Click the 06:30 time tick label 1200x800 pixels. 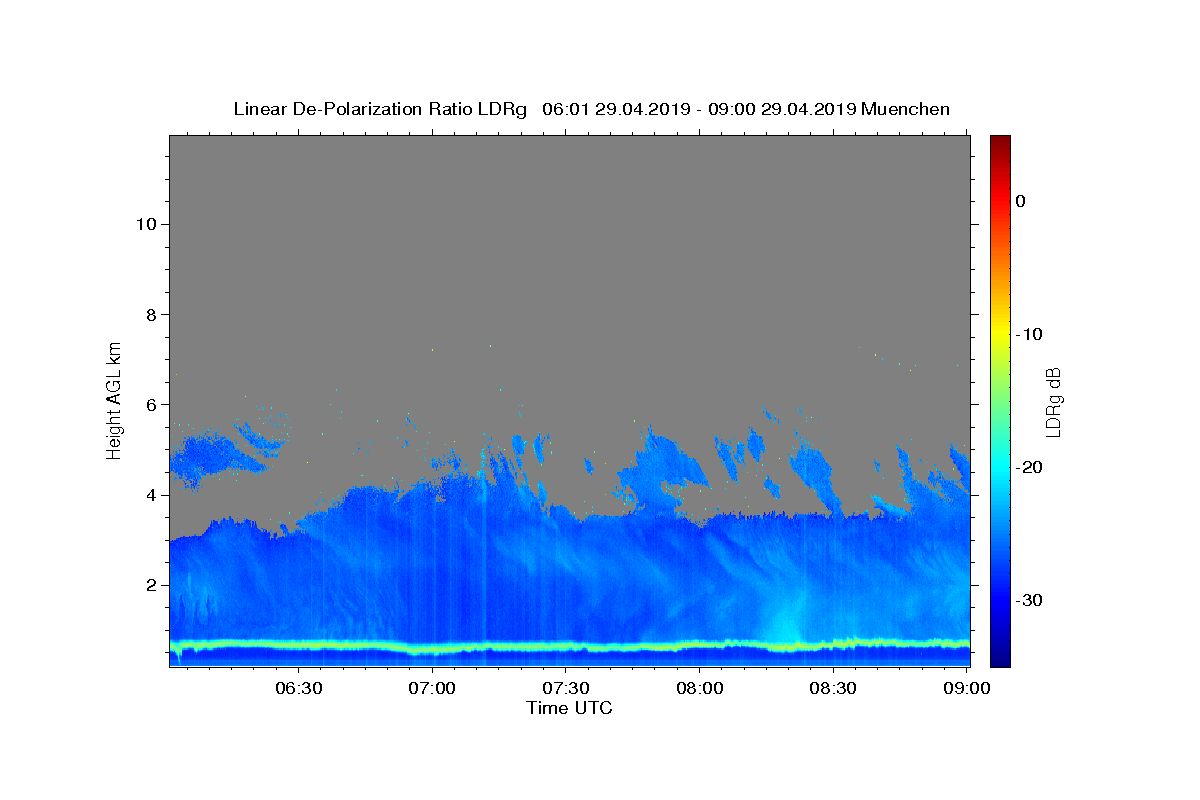point(298,688)
